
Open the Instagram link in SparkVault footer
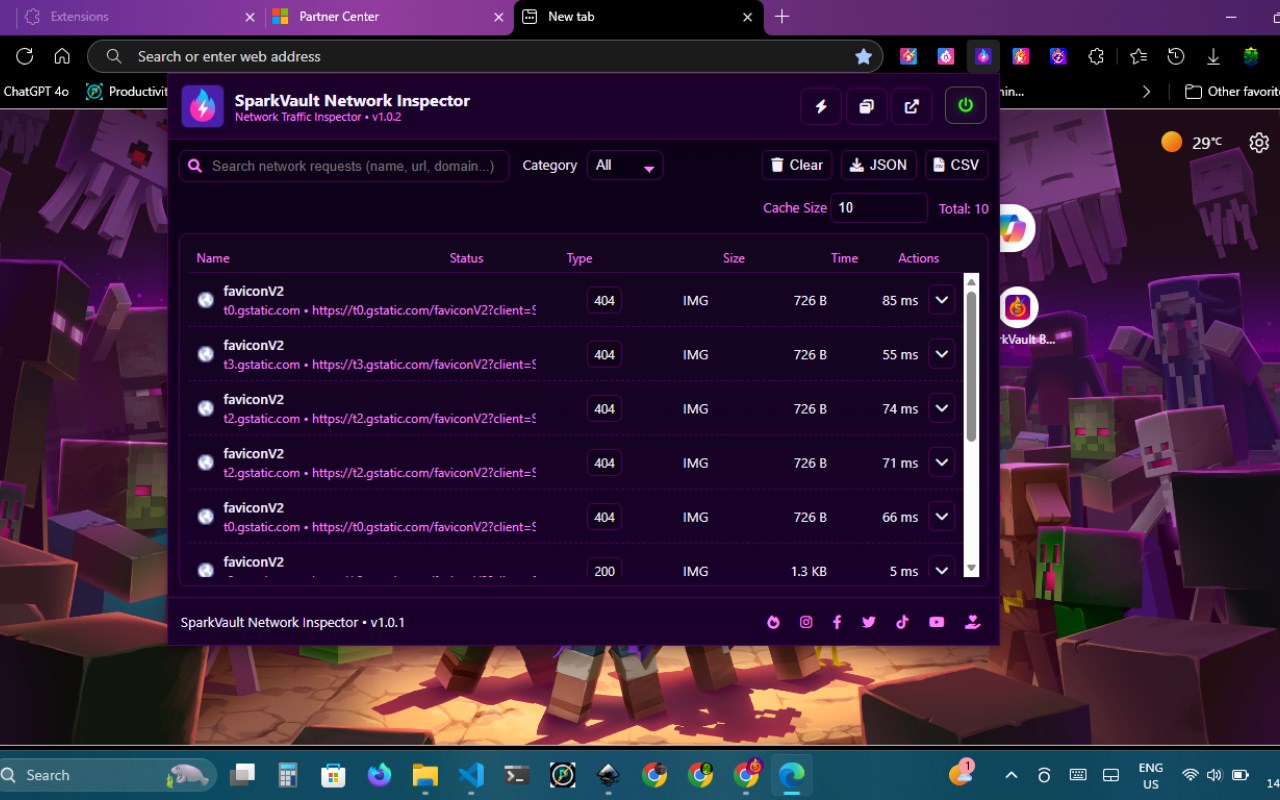[x=806, y=622]
